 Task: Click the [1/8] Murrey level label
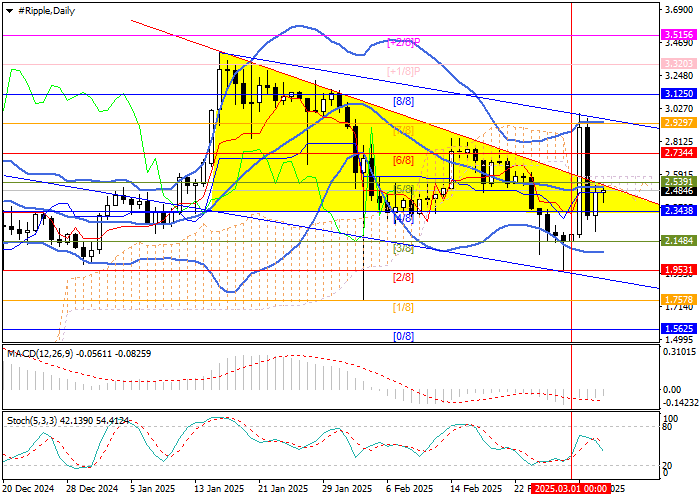point(403,307)
